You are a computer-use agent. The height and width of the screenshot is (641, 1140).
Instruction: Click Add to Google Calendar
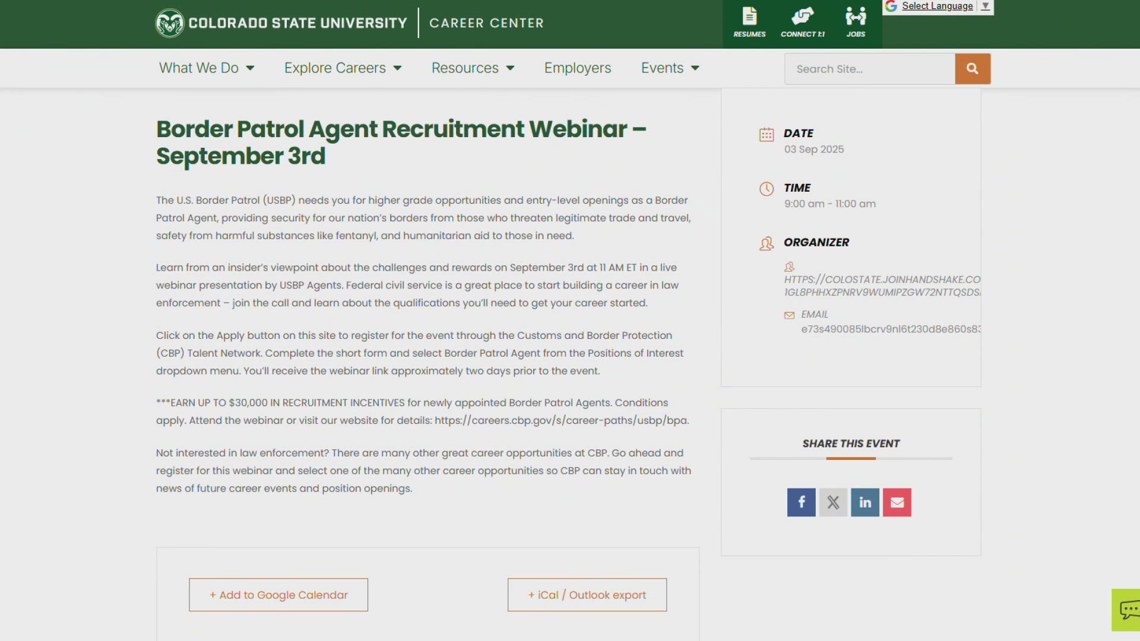click(278, 594)
